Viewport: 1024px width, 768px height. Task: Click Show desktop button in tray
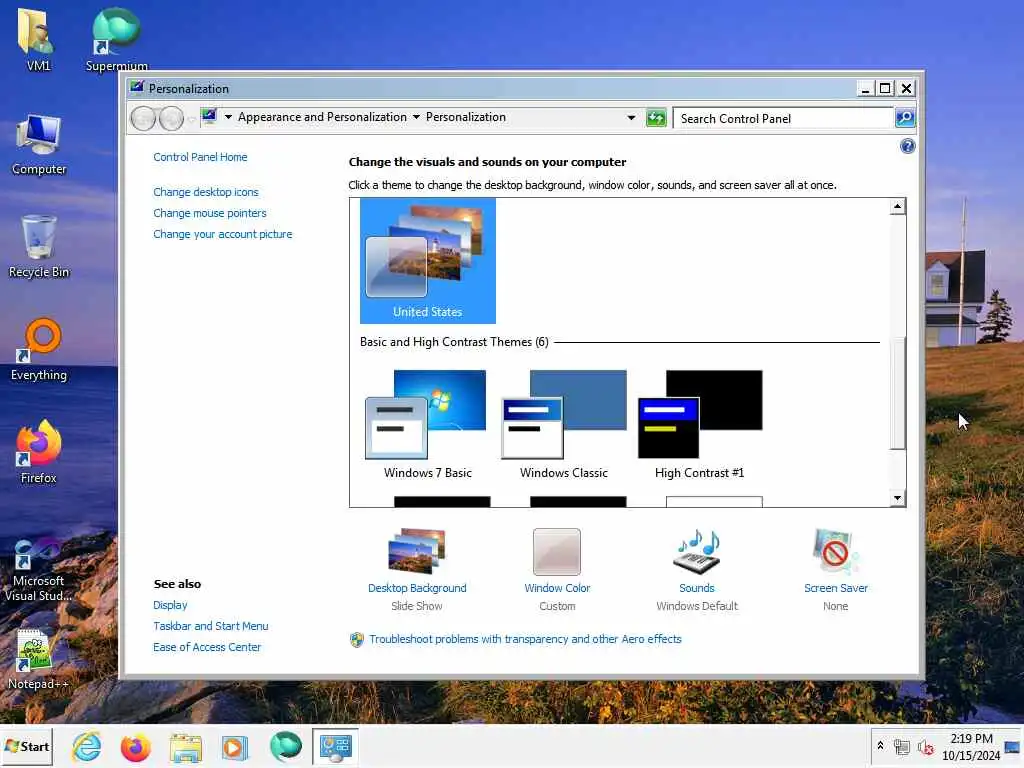pos(1013,747)
